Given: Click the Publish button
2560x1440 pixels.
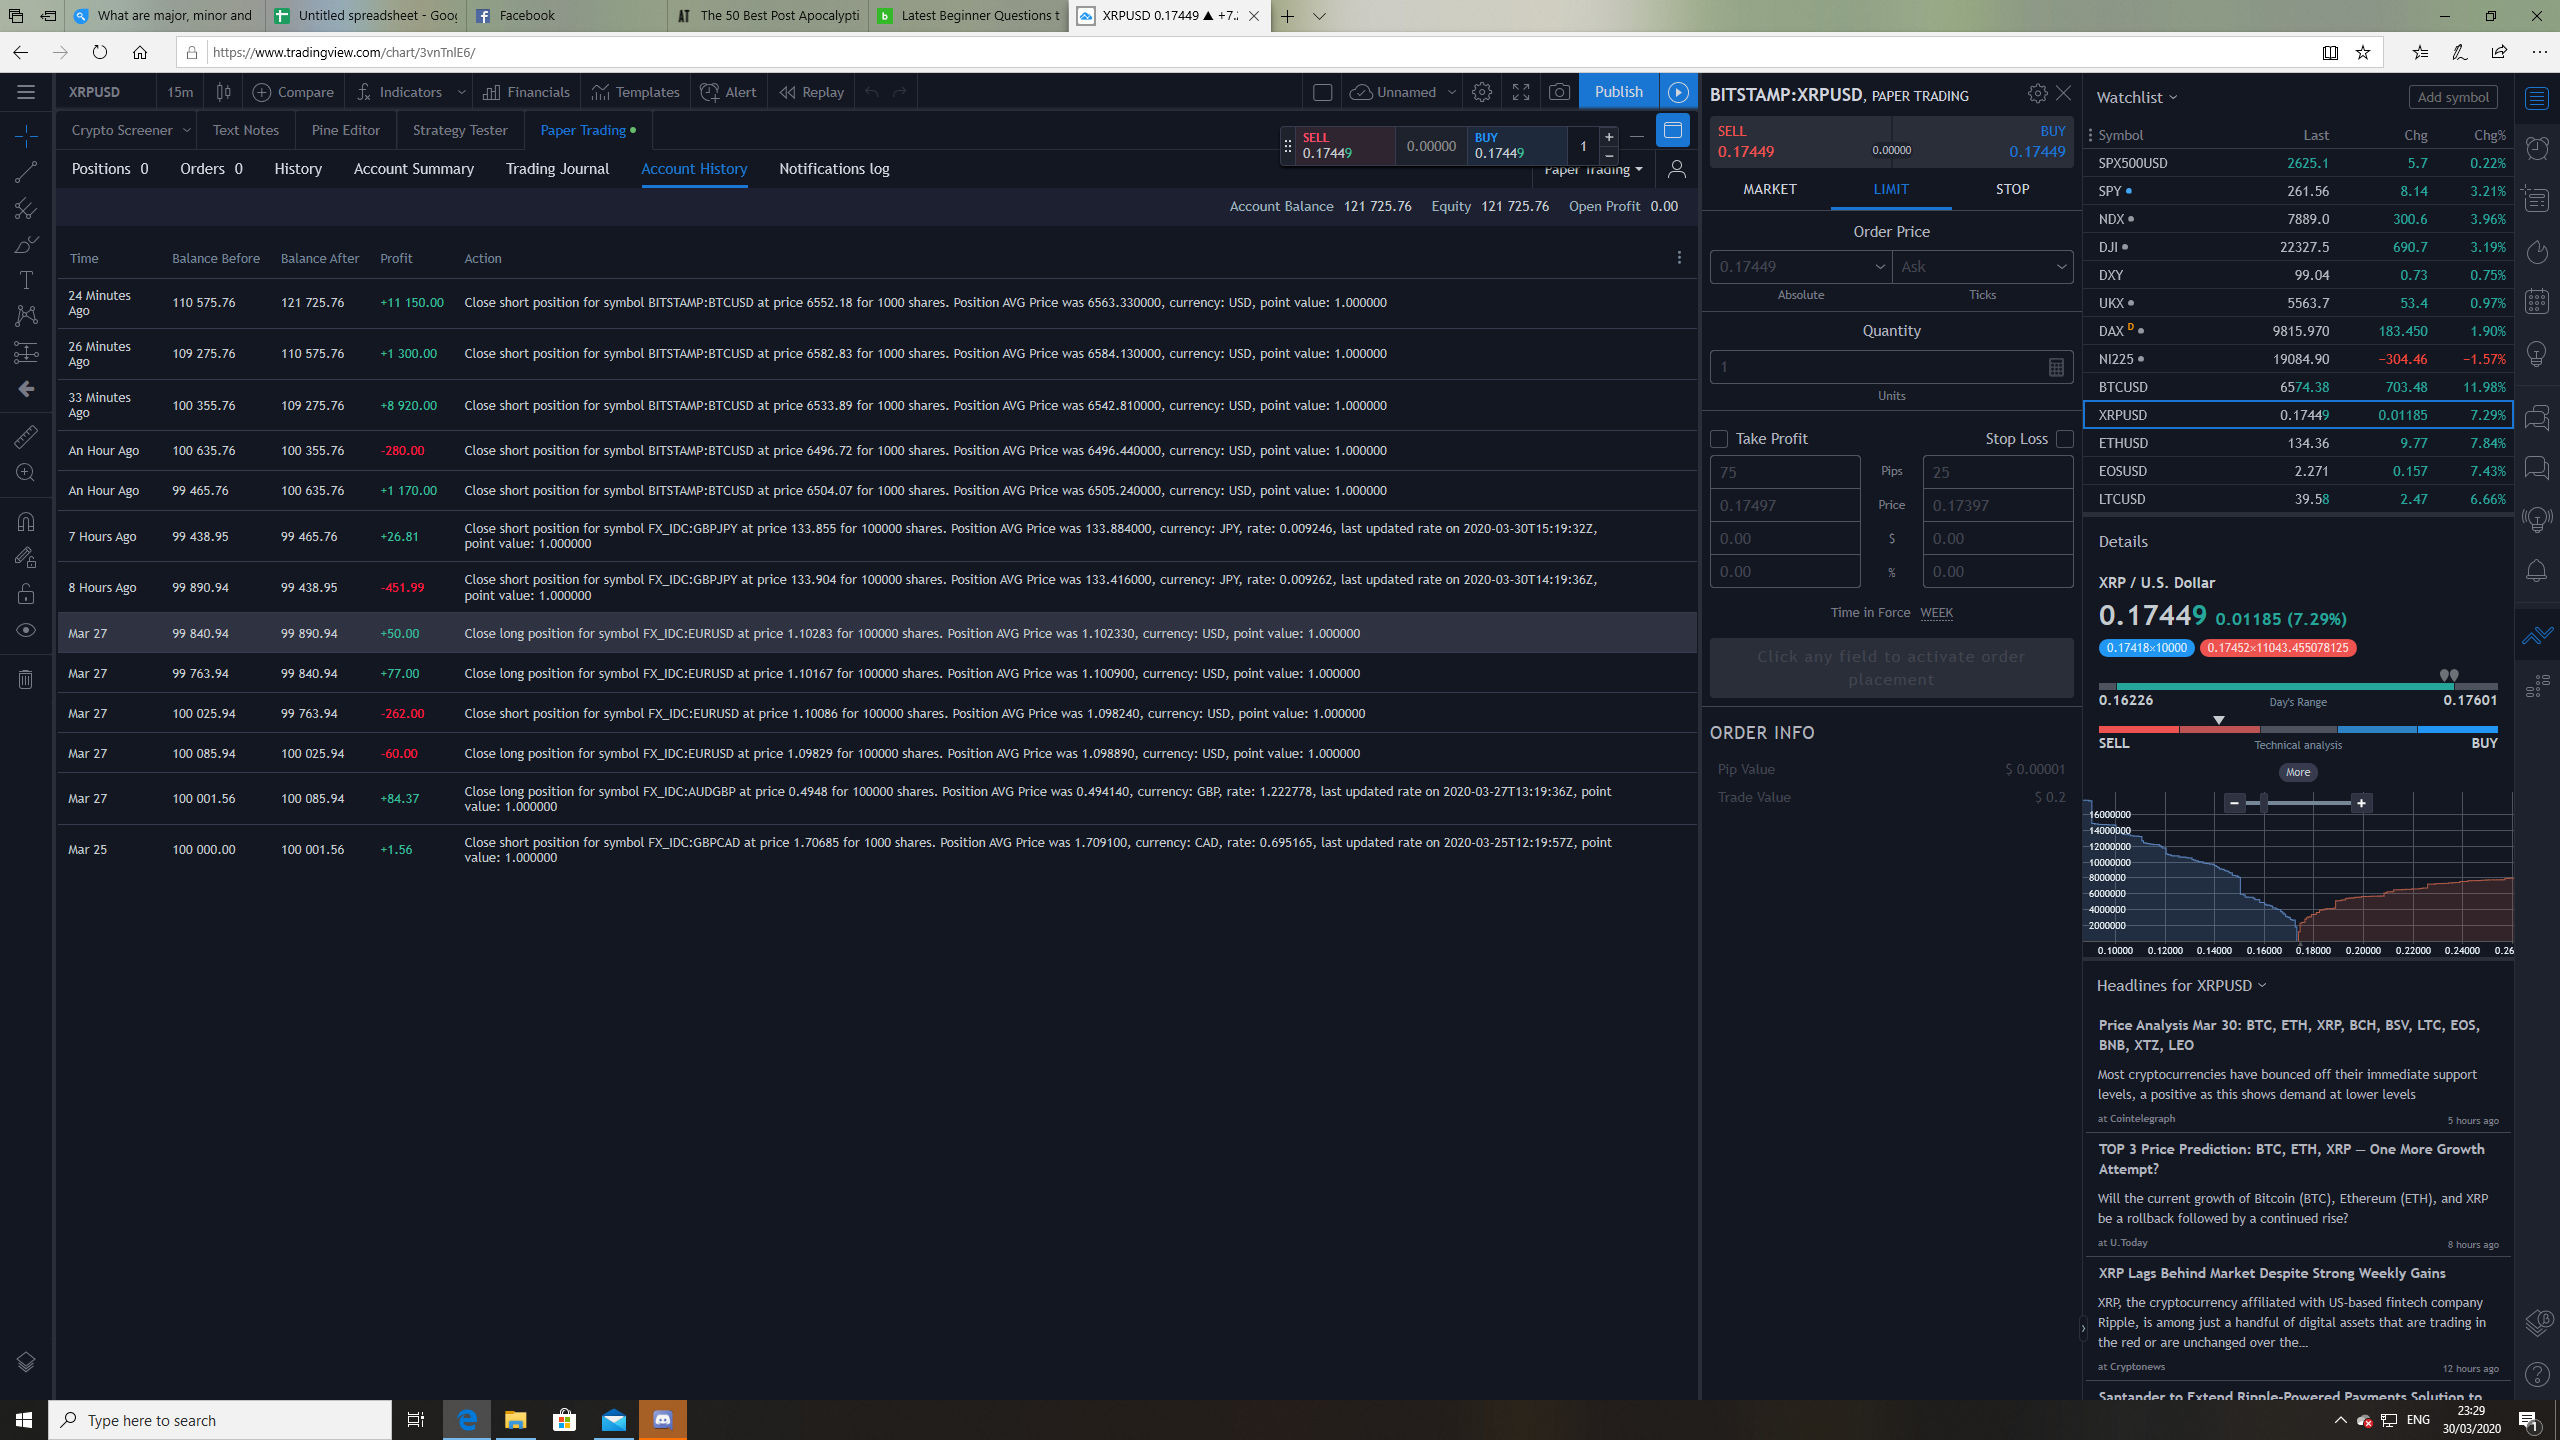Looking at the screenshot, I should pos(1618,92).
